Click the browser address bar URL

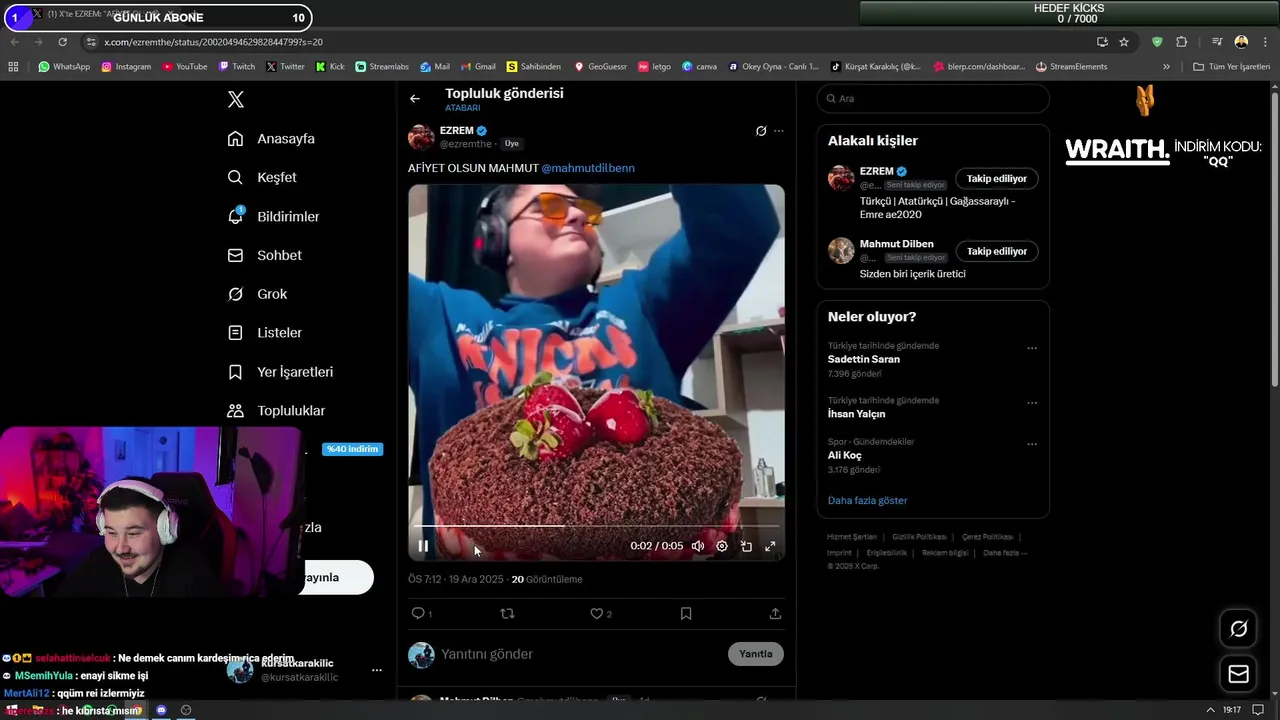(213, 42)
